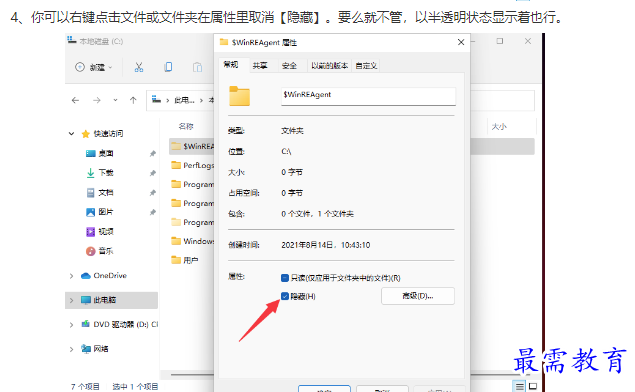Screen dimensions: 635x392
Task: Select the Users (用户) folder
Action: pos(185,260)
